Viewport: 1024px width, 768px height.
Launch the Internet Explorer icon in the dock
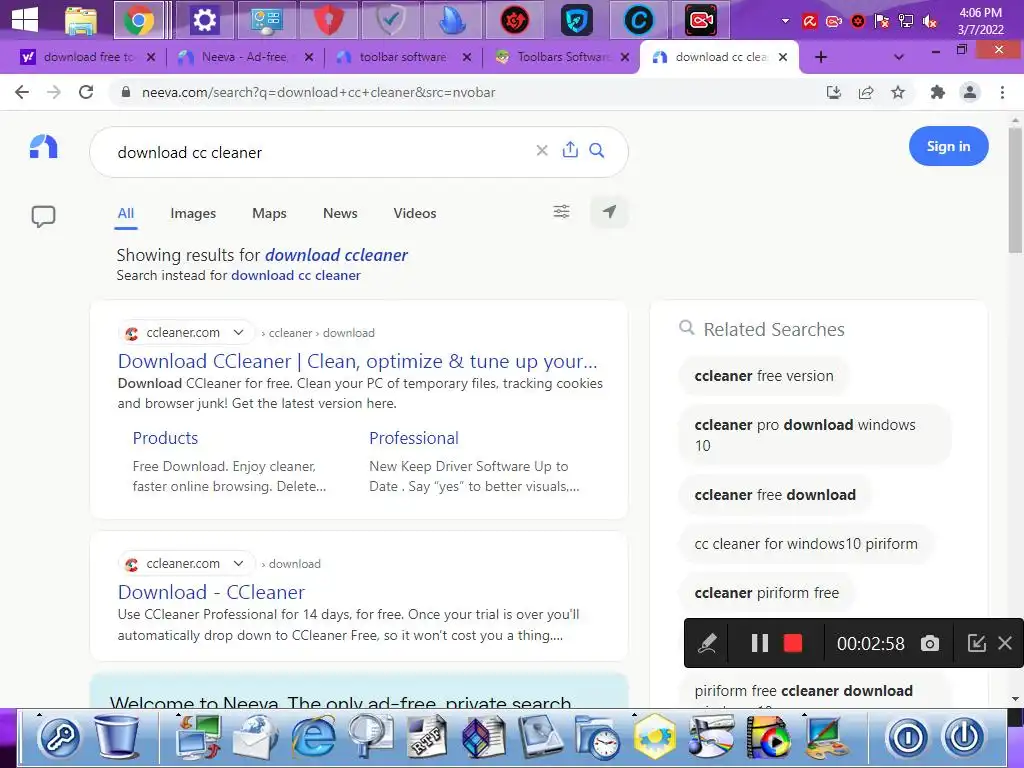pyautogui.click(x=313, y=737)
